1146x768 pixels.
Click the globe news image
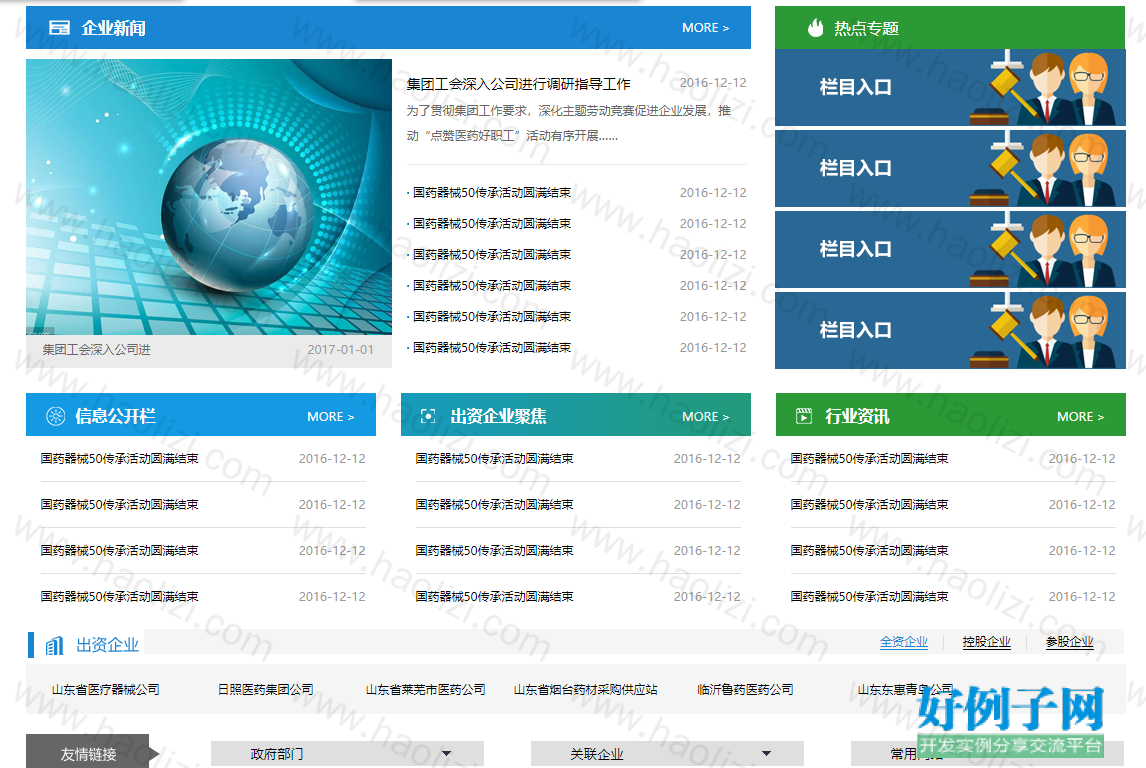(209, 197)
